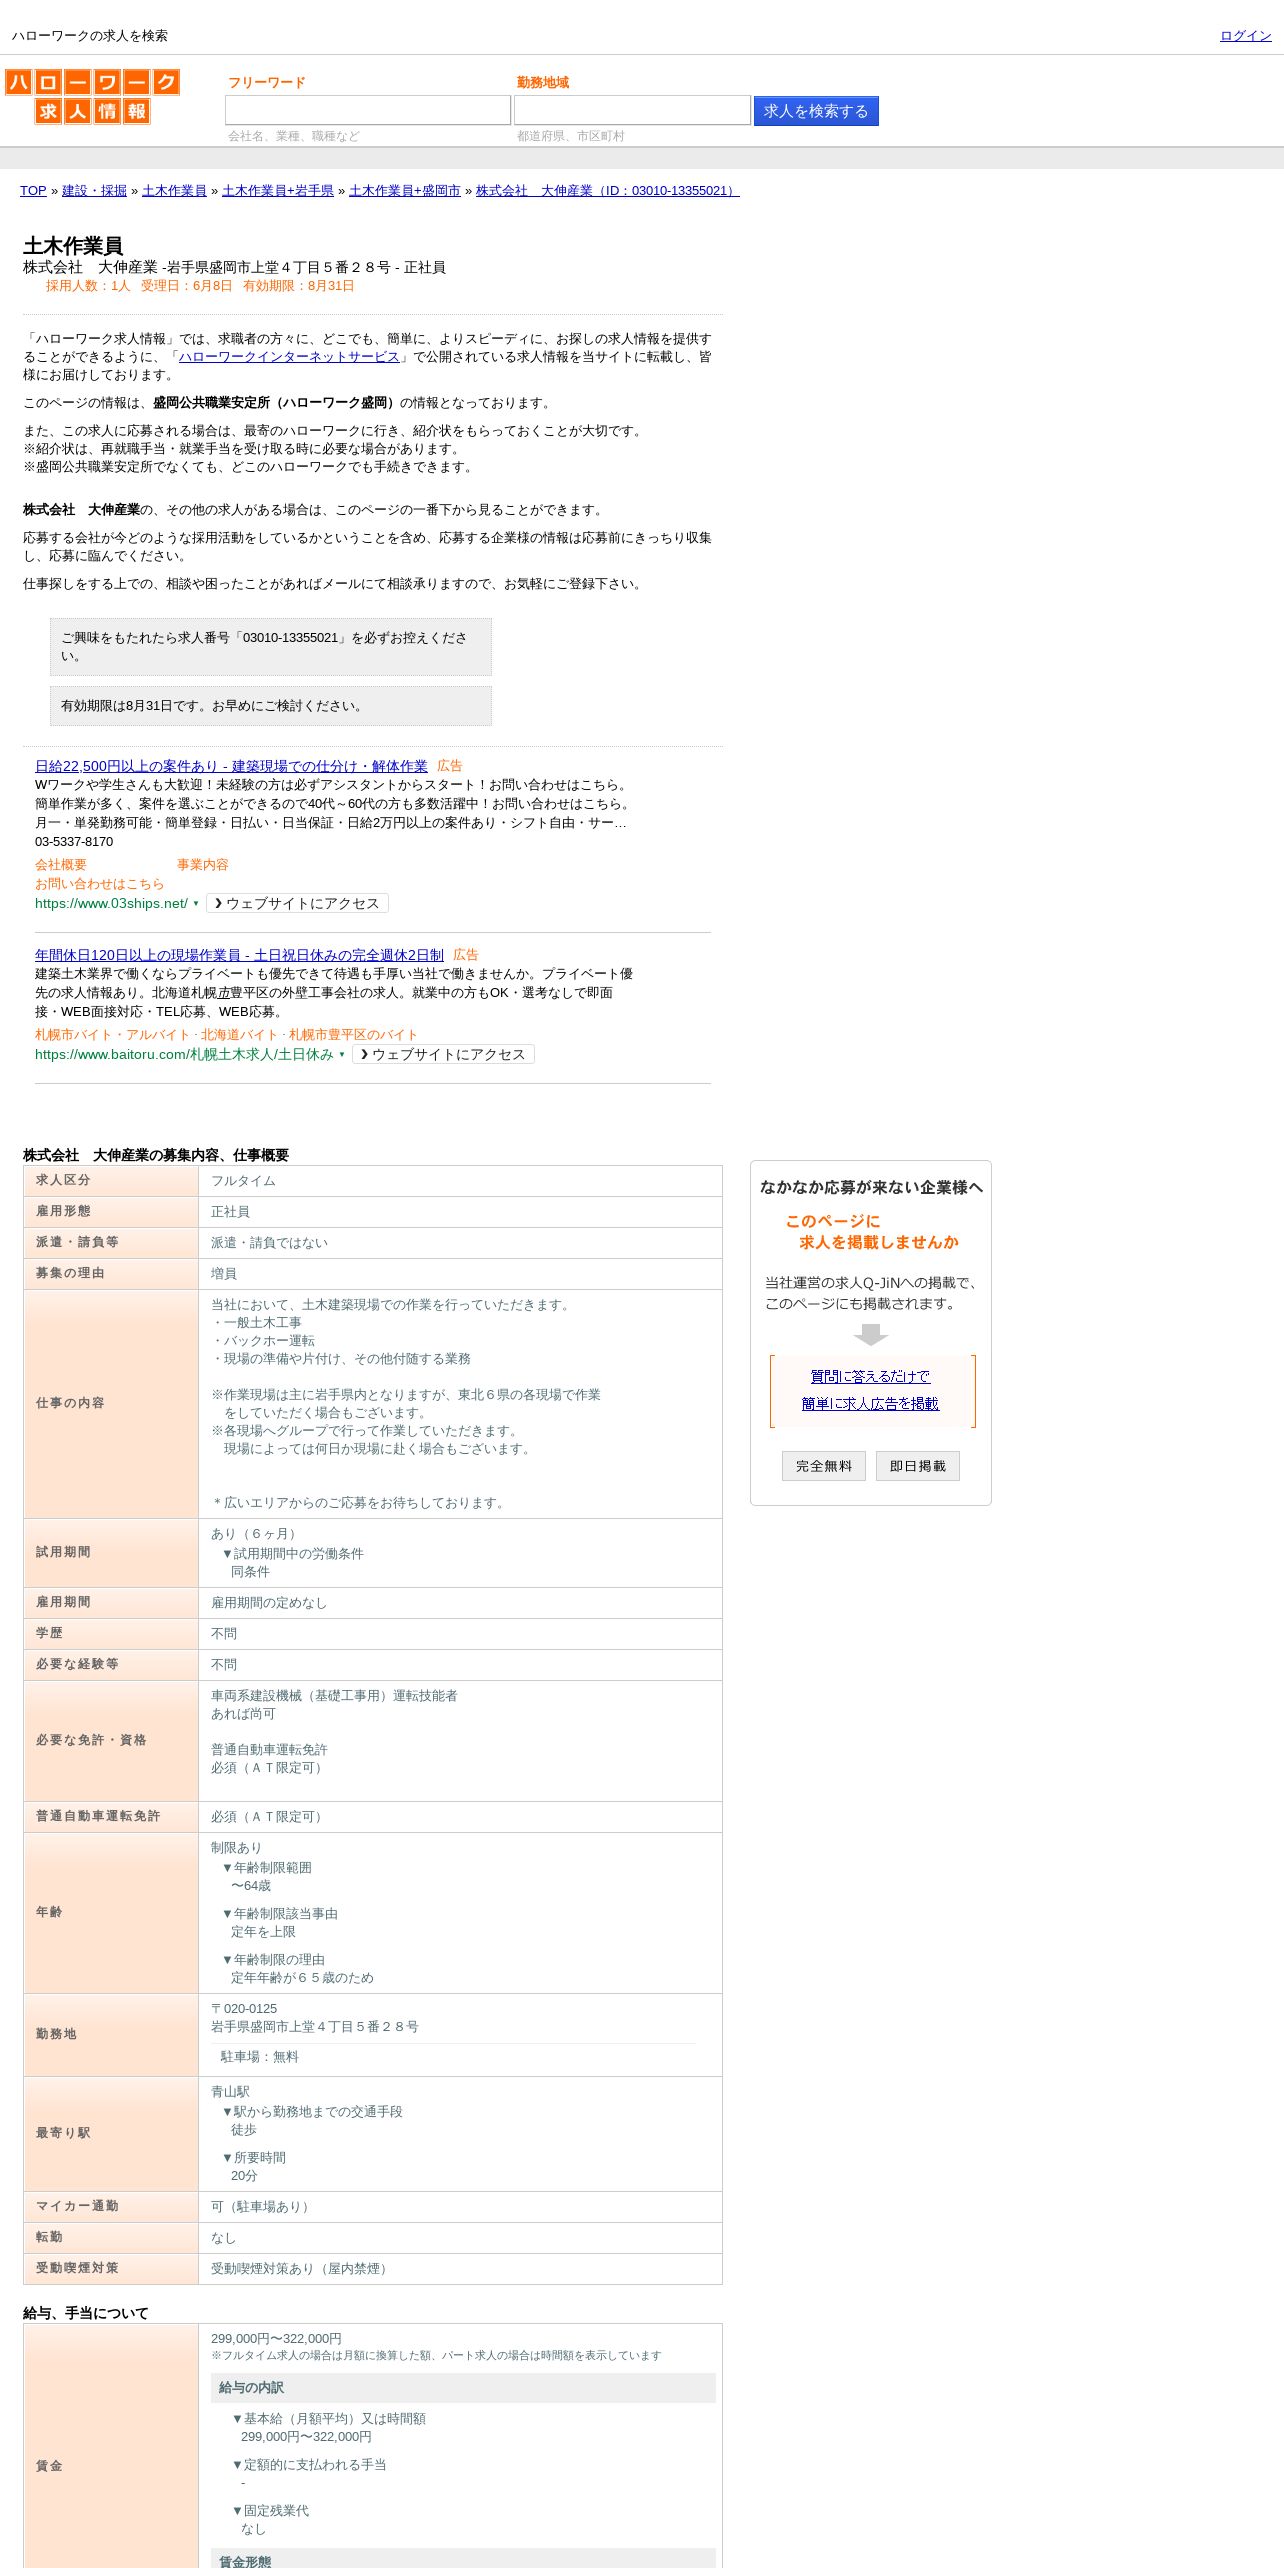Click the 有効期限は8月31日です notice box

click(271, 706)
